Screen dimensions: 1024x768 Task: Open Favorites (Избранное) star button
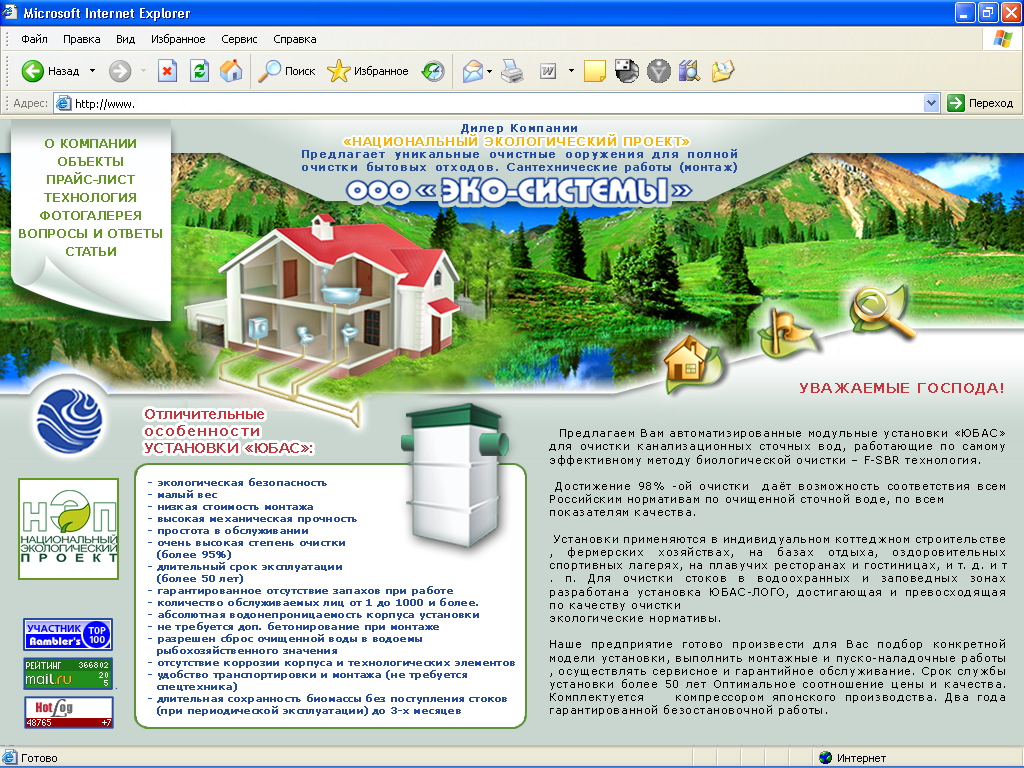368,71
